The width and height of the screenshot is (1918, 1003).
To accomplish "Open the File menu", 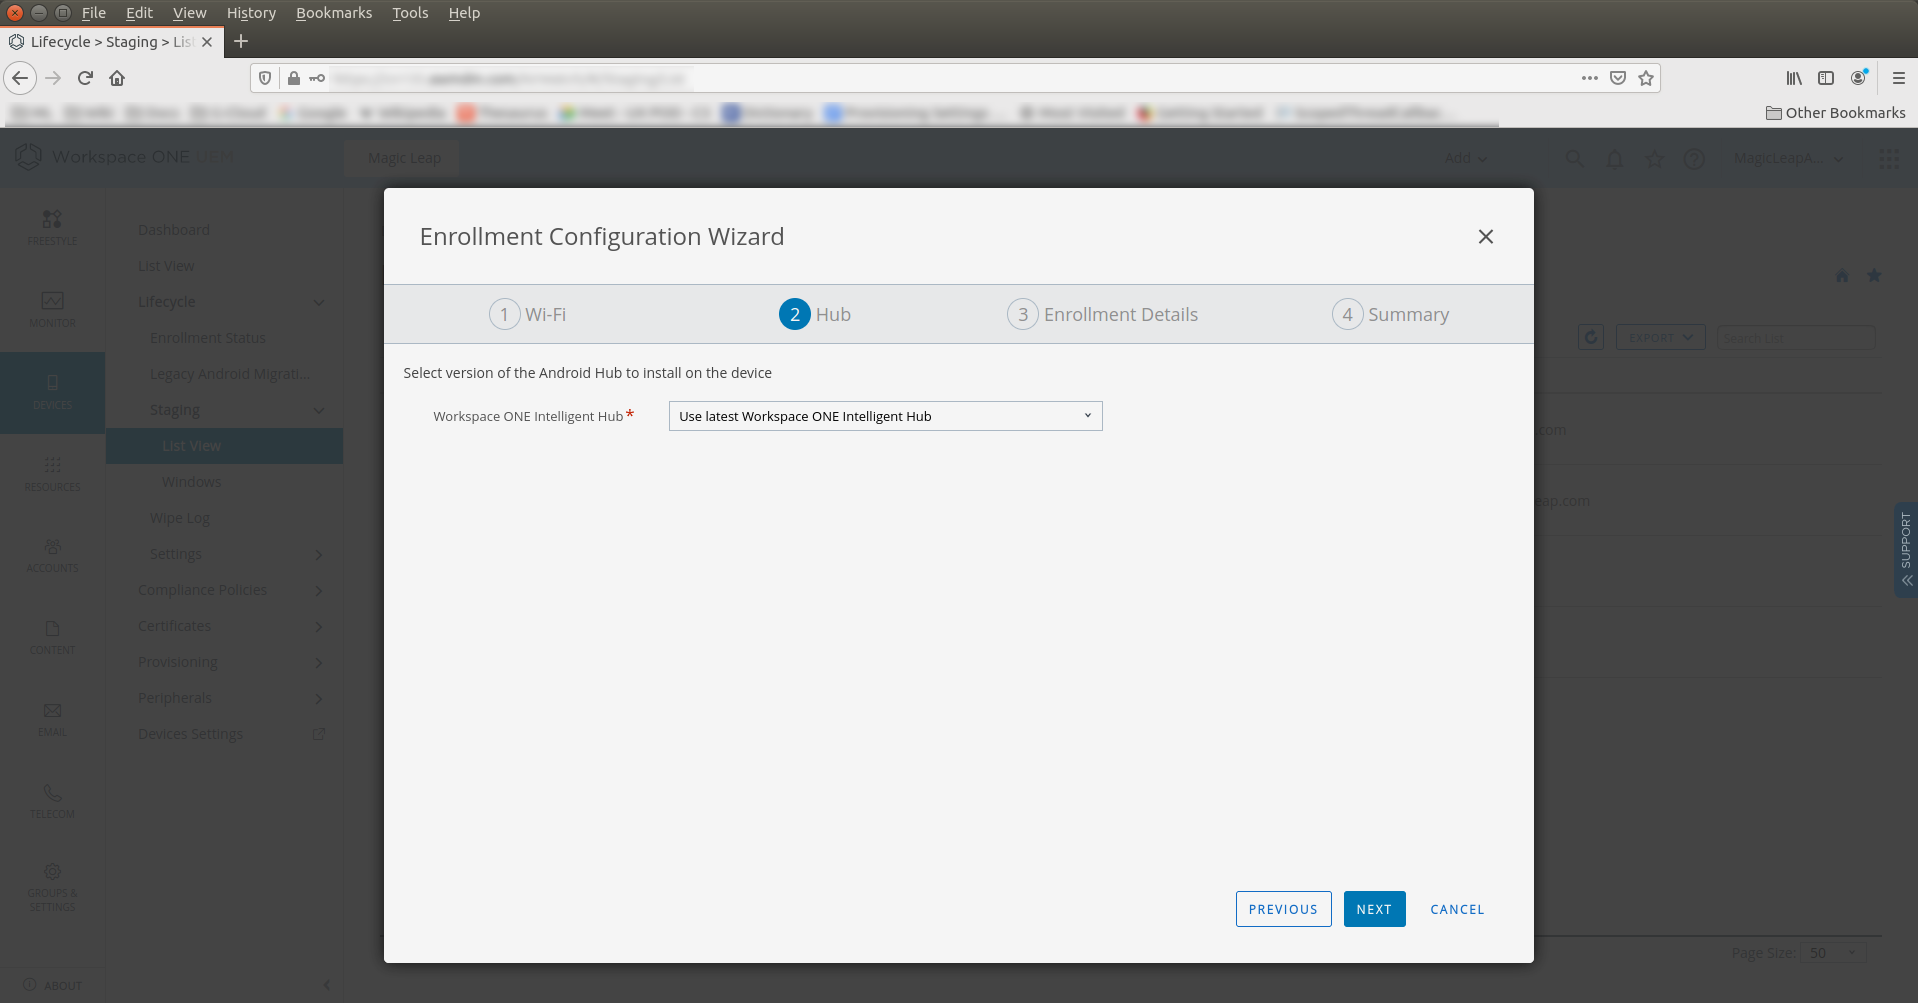I will (94, 13).
